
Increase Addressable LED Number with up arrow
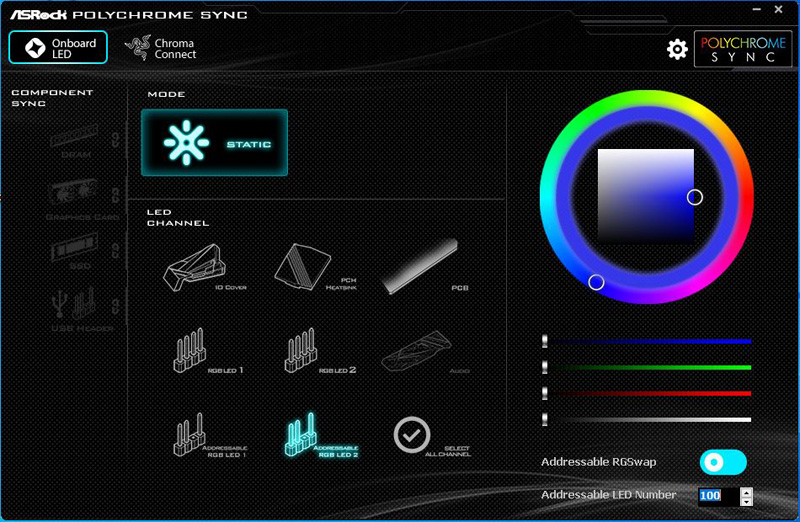click(746, 492)
